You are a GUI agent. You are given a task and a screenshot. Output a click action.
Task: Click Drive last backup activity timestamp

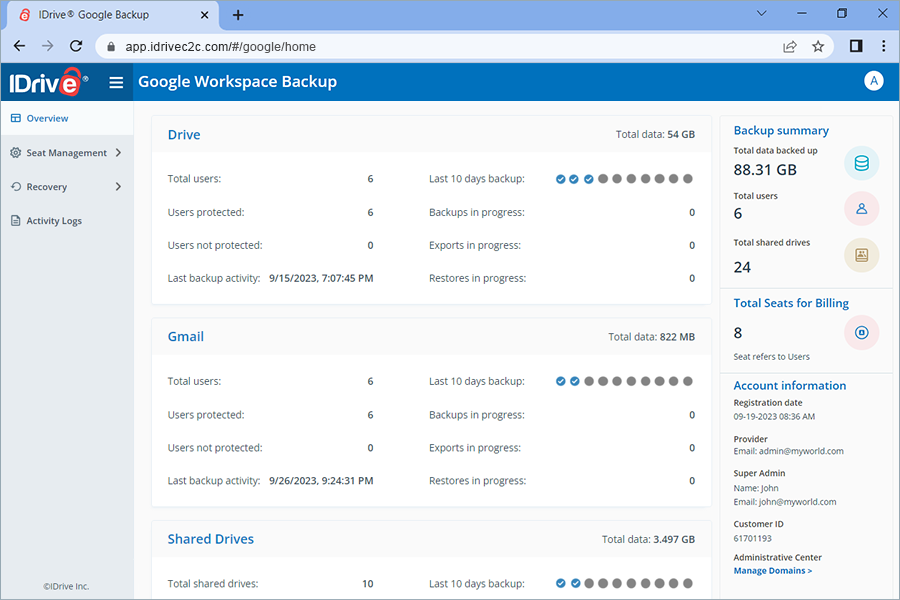click(x=321, y=278)
